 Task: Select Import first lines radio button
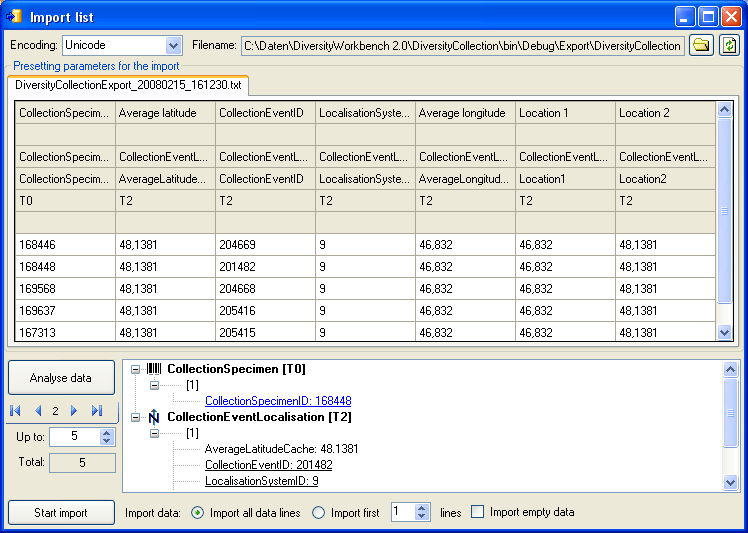point(318,513)
